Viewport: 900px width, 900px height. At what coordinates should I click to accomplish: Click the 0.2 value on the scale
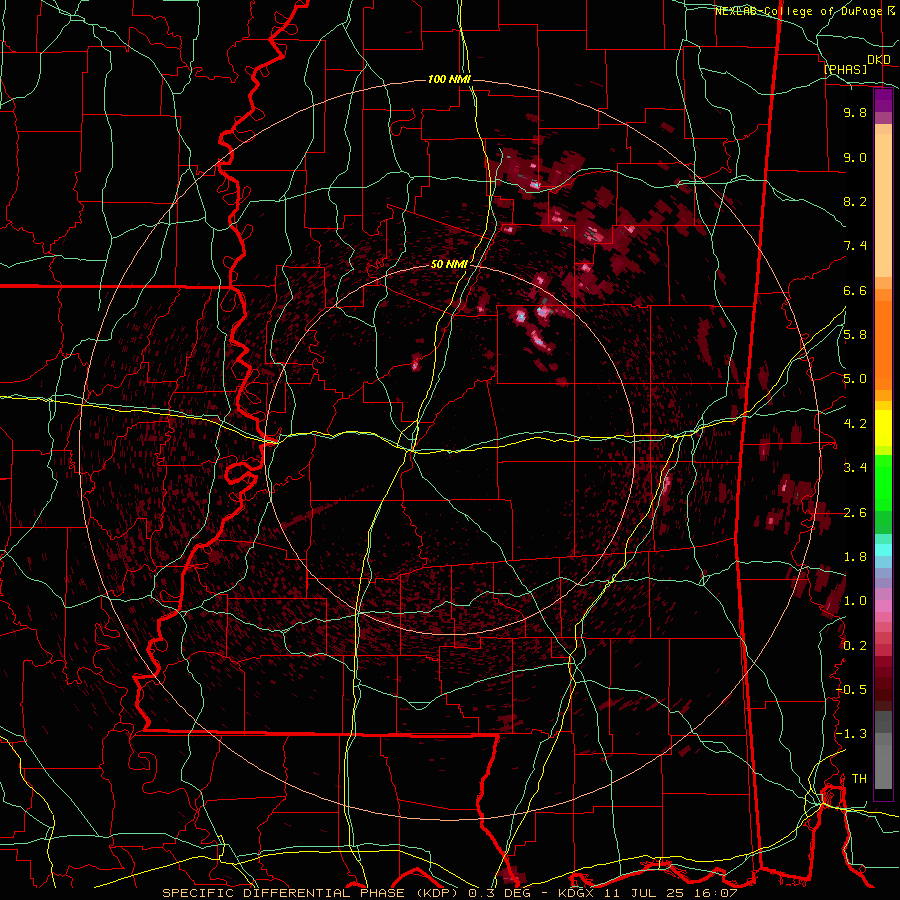click(x=855, y=646)
